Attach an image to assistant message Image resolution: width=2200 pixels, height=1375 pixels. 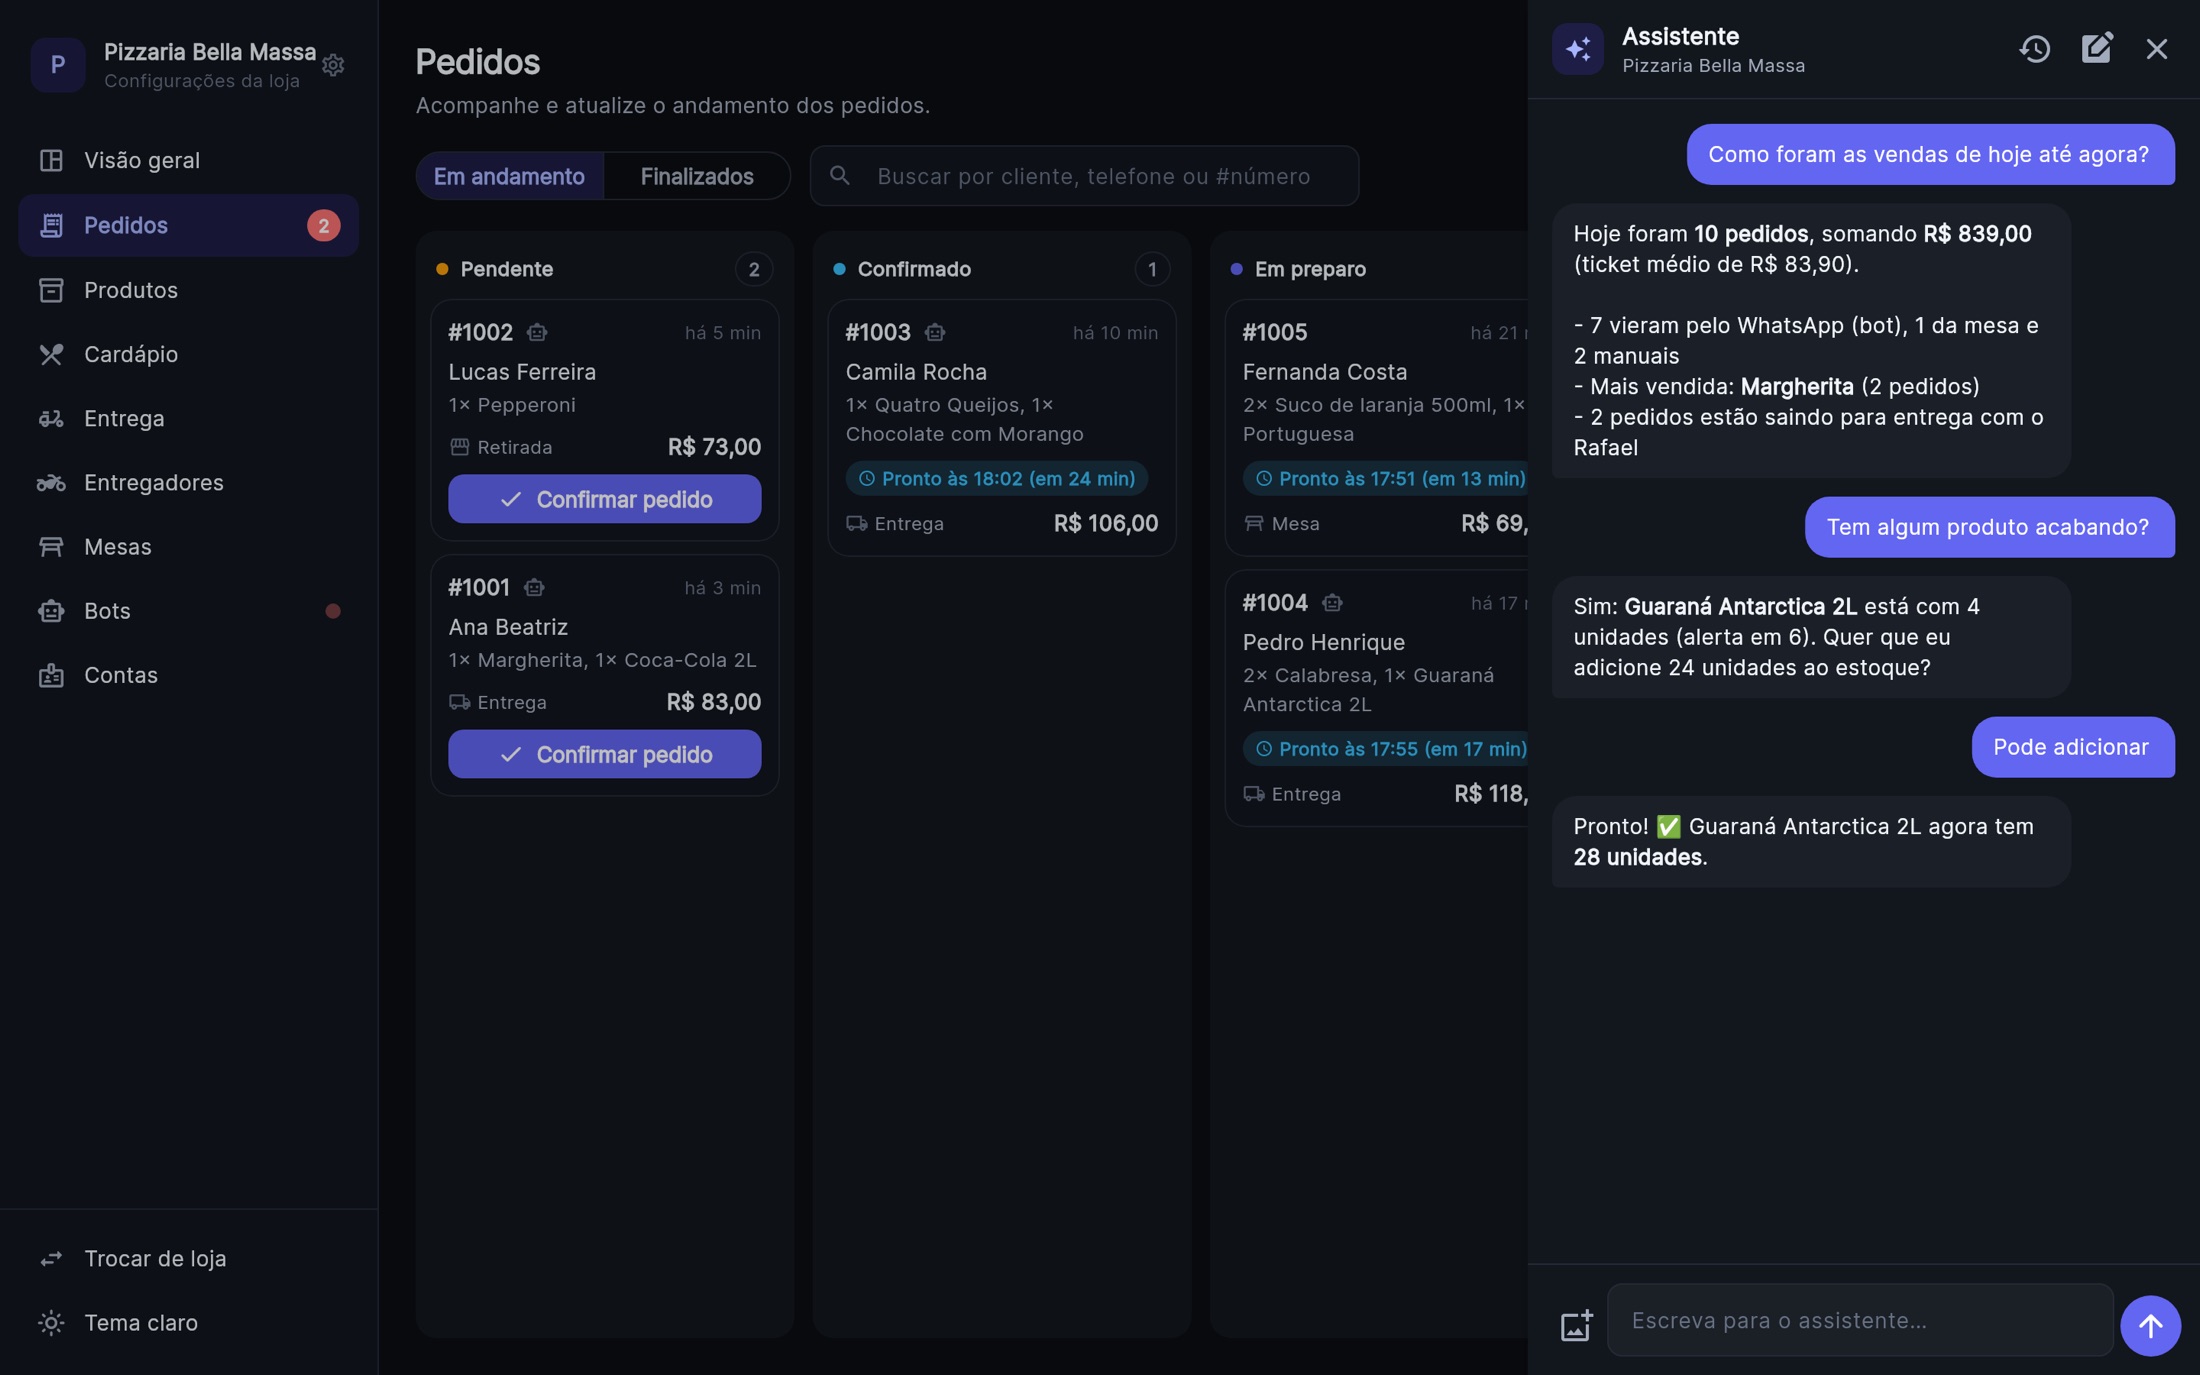[1576, 1325]
